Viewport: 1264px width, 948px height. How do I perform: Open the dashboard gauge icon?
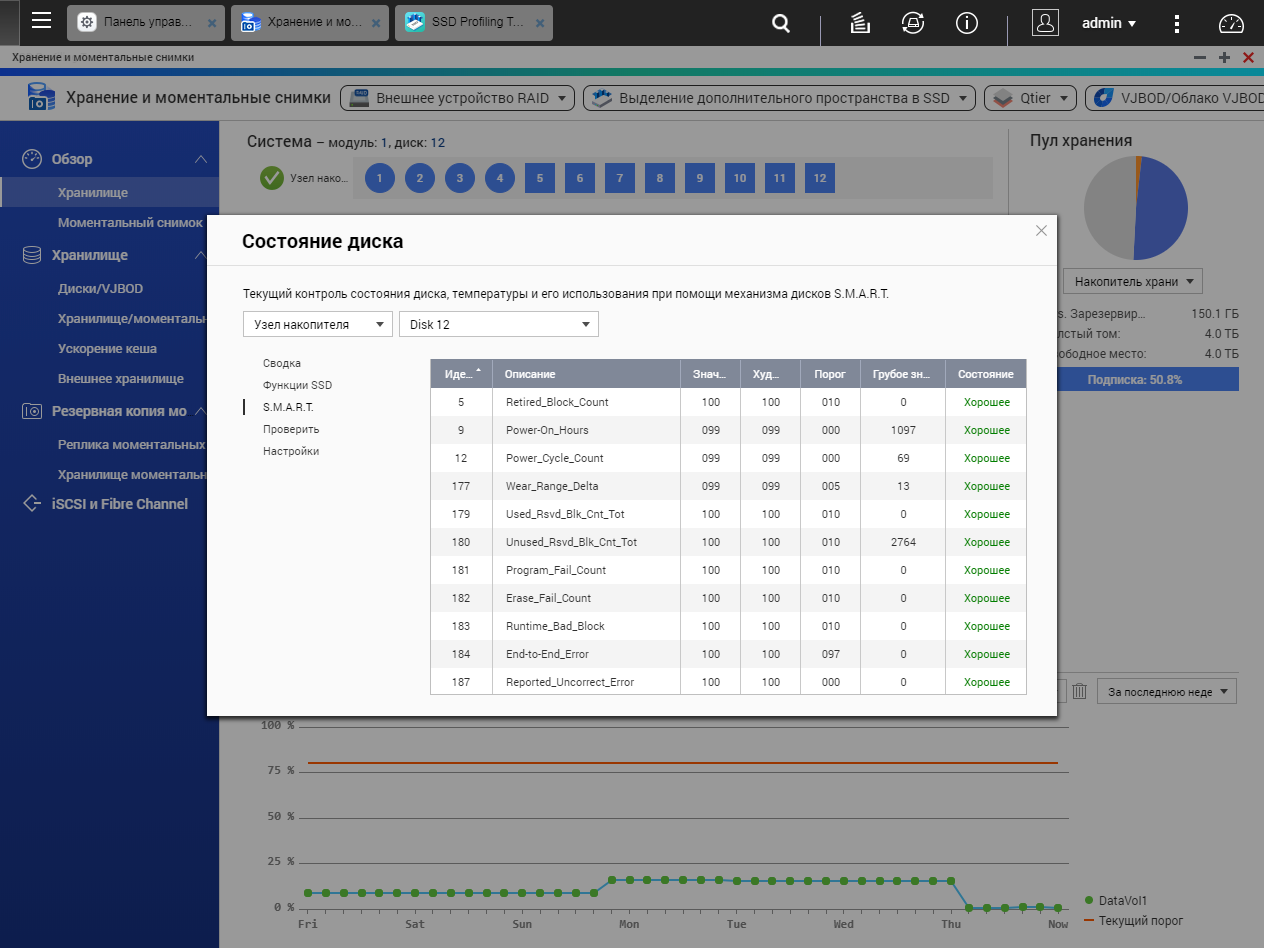tap(1231, 23)
